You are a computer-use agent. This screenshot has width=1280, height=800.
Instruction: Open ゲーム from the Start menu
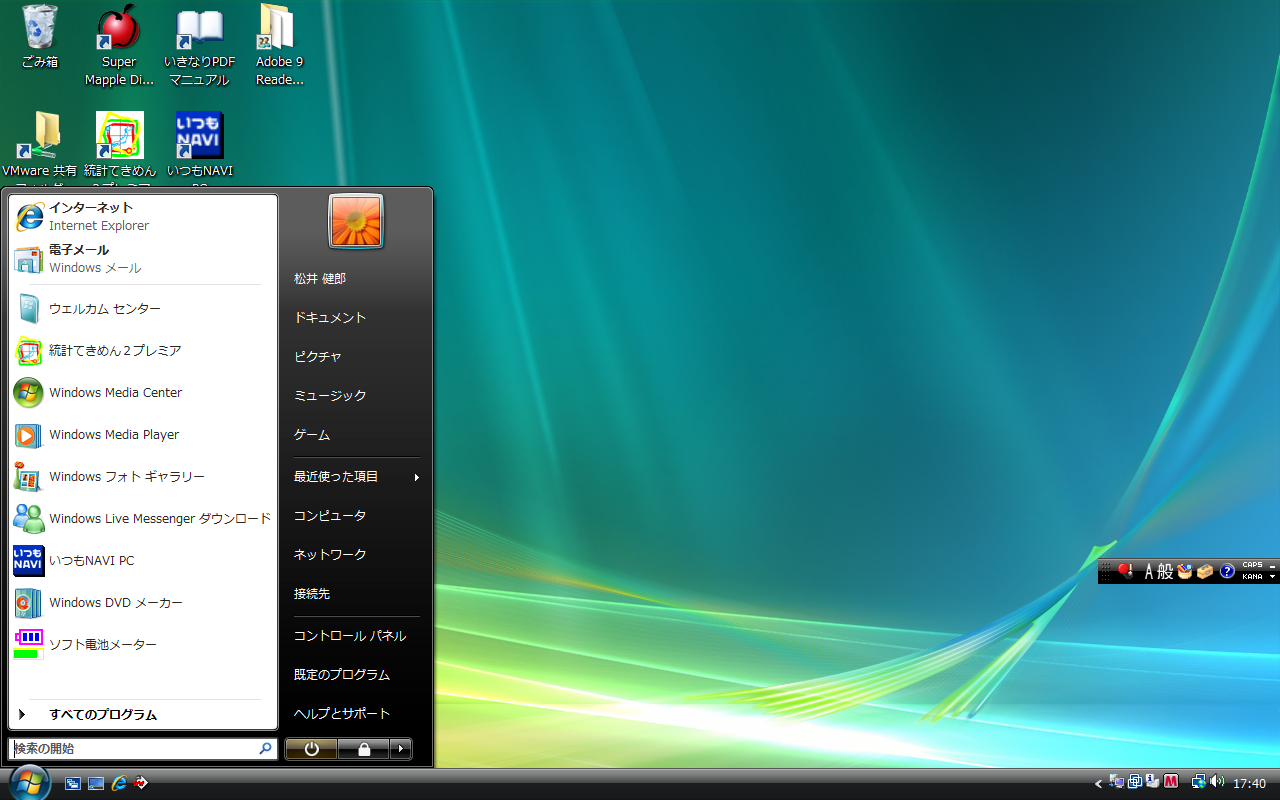[356, 435]
